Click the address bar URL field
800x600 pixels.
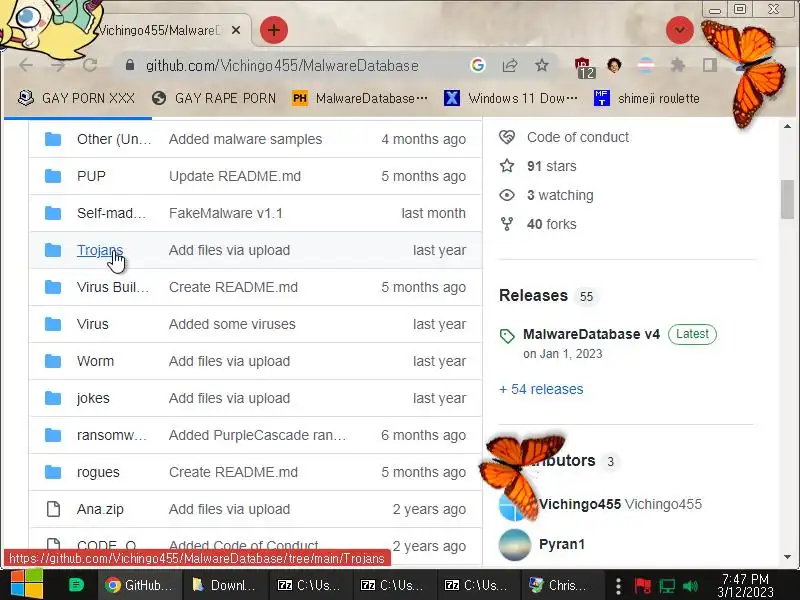pyautogui.click(x=282, y=65)
